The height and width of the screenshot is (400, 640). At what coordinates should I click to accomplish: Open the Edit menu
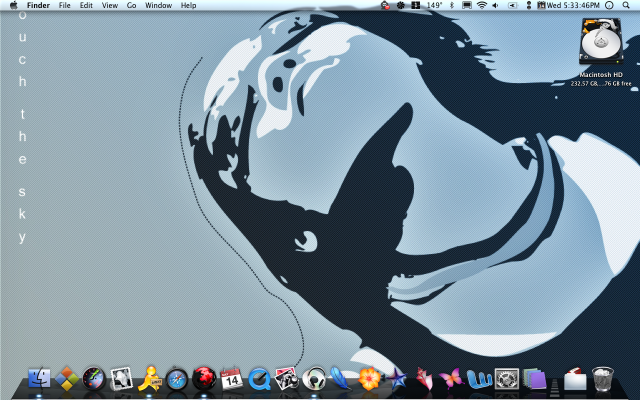(x=86, y=5)
